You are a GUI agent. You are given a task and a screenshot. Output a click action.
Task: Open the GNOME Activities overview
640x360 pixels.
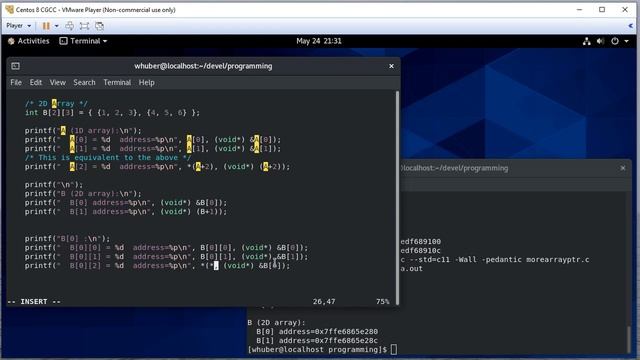point(29,41)
